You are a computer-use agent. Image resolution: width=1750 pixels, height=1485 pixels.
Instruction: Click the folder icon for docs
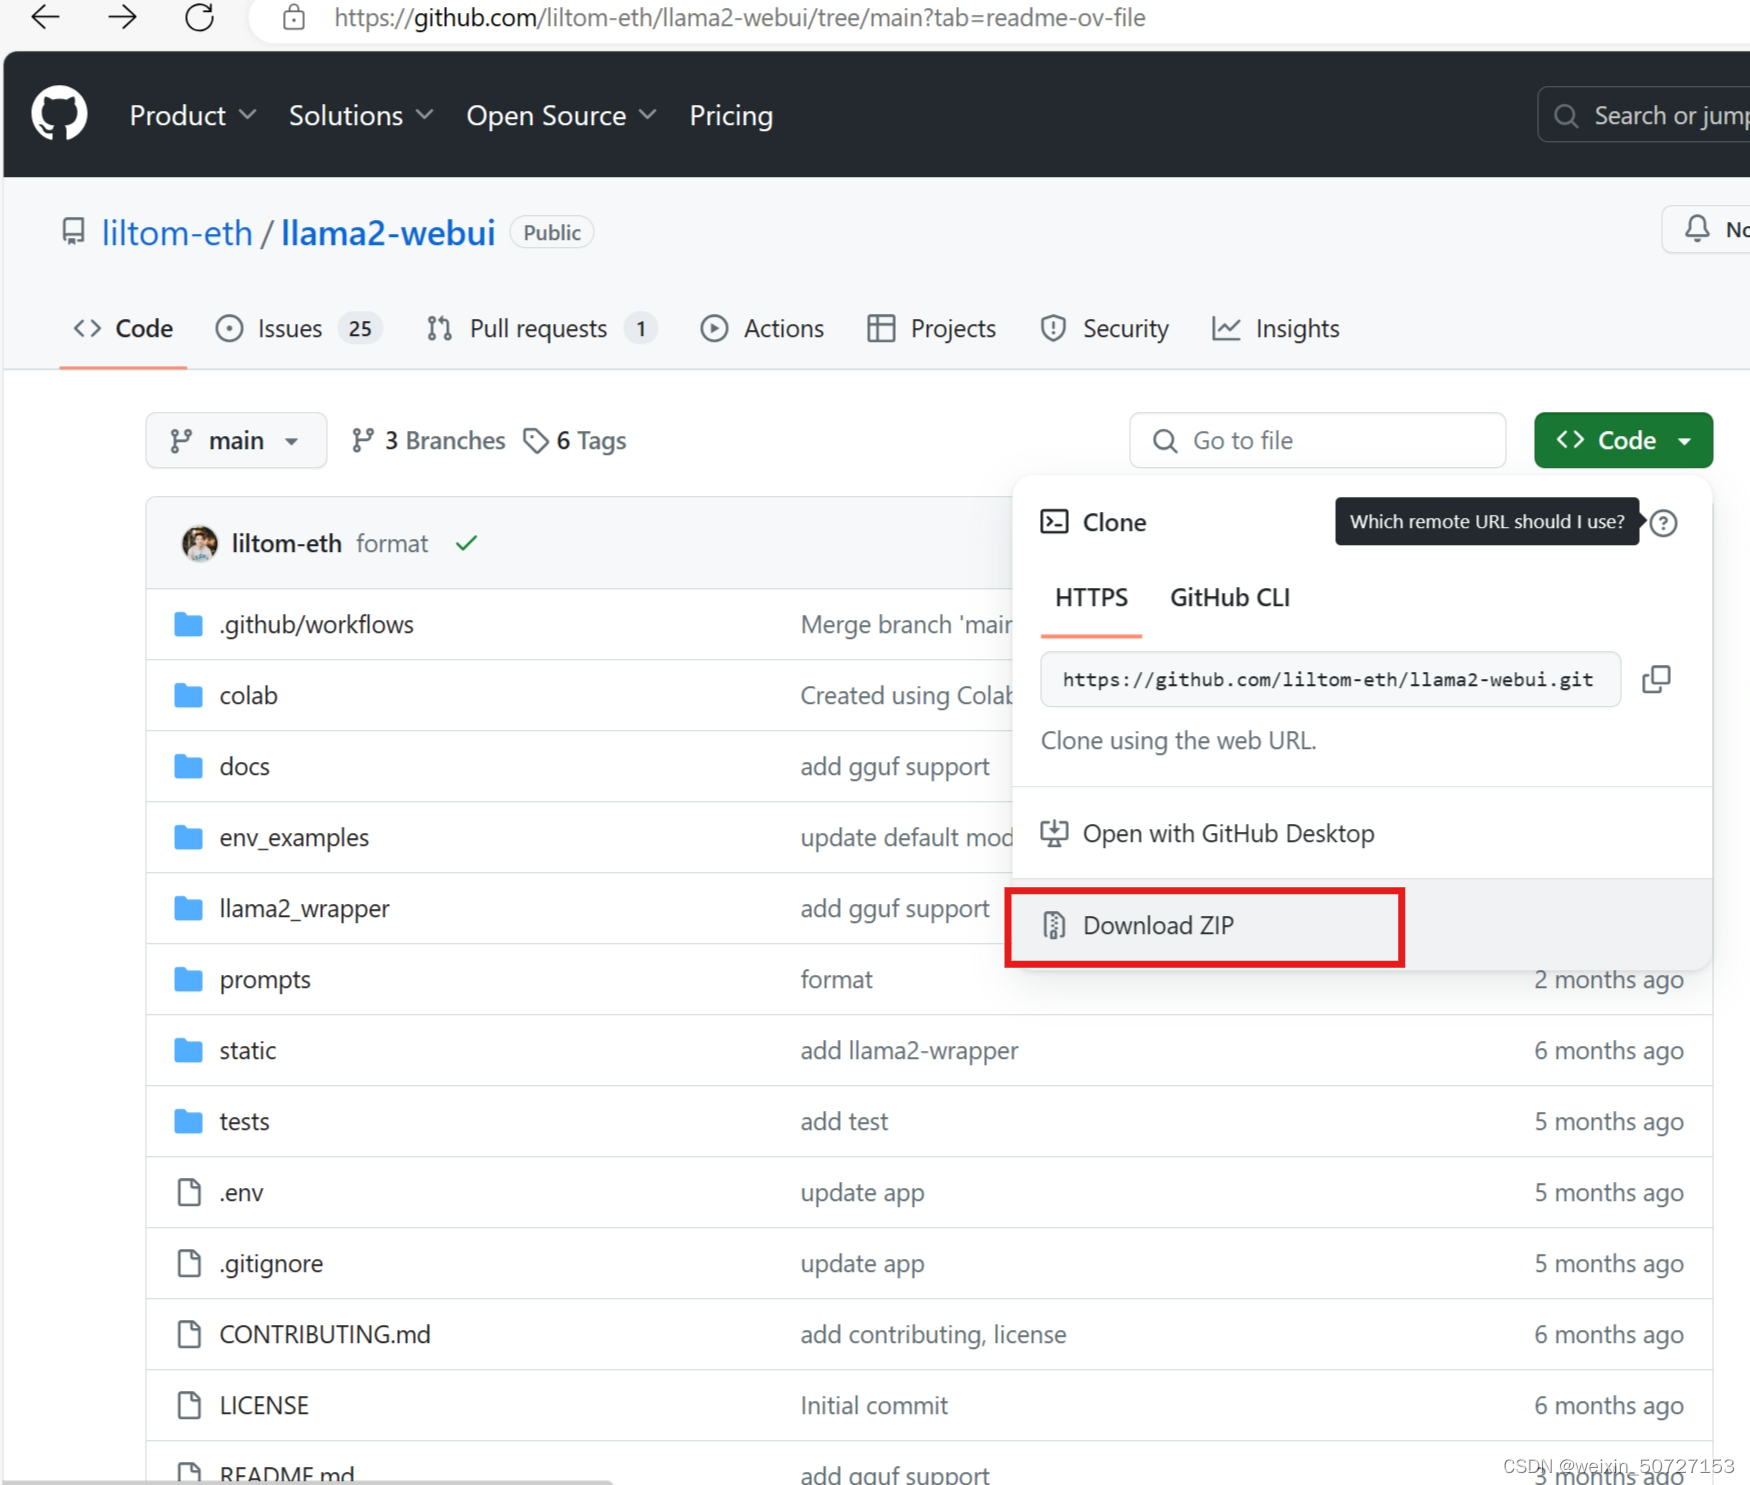(188, 766)
